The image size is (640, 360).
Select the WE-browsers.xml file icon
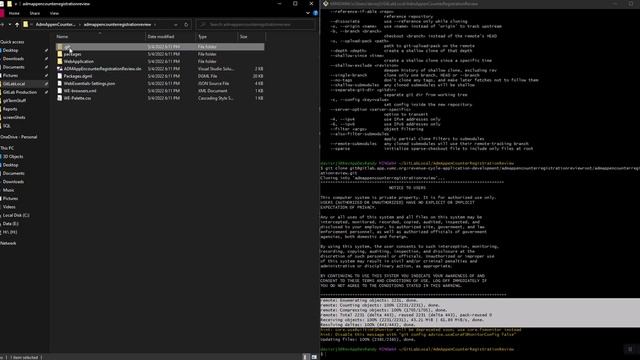[x=60, y=91]
